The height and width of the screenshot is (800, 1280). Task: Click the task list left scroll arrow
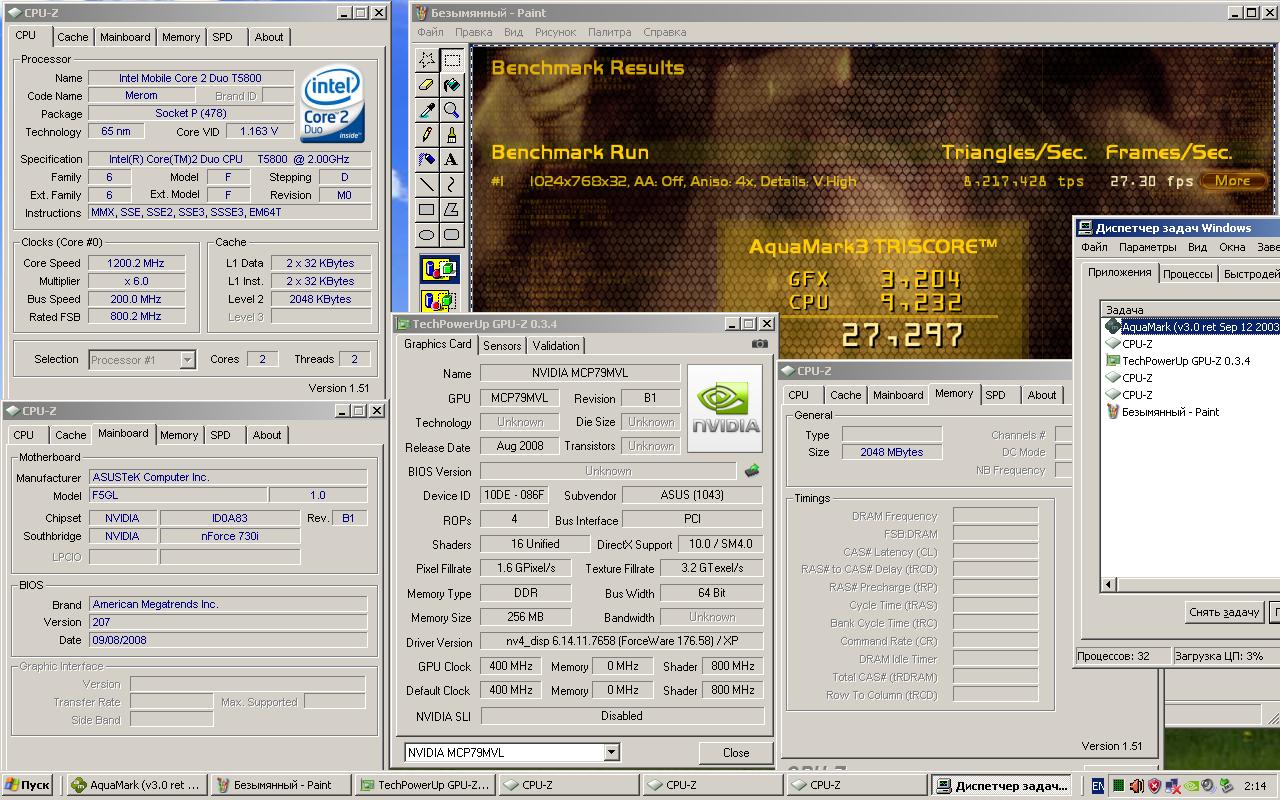[x=1109, y=584]
